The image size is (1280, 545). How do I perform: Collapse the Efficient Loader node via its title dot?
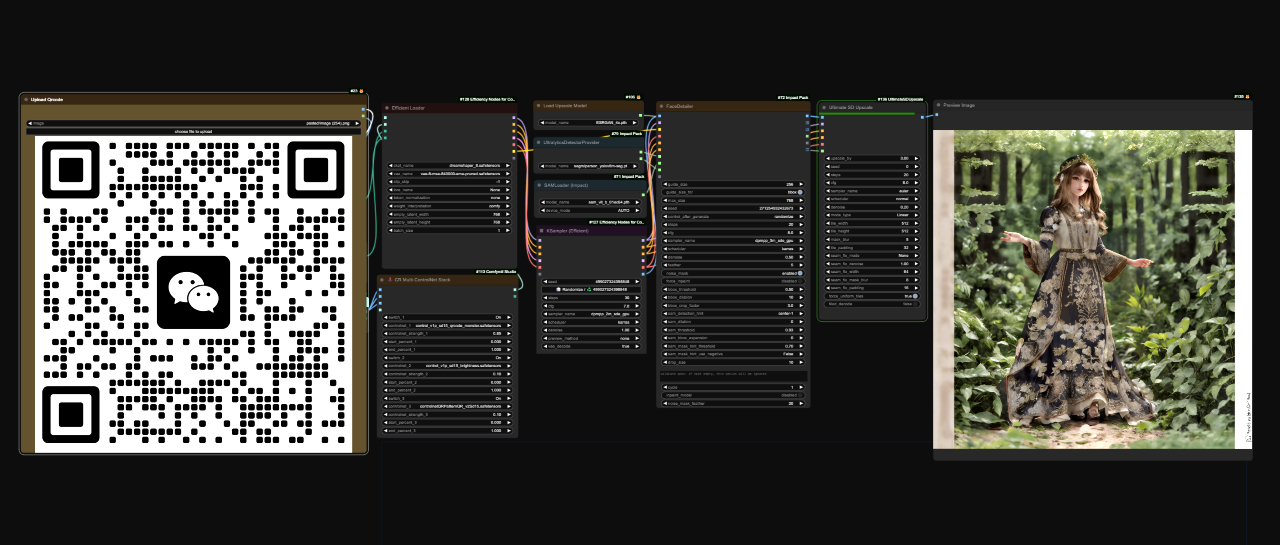tap(386, 108)
